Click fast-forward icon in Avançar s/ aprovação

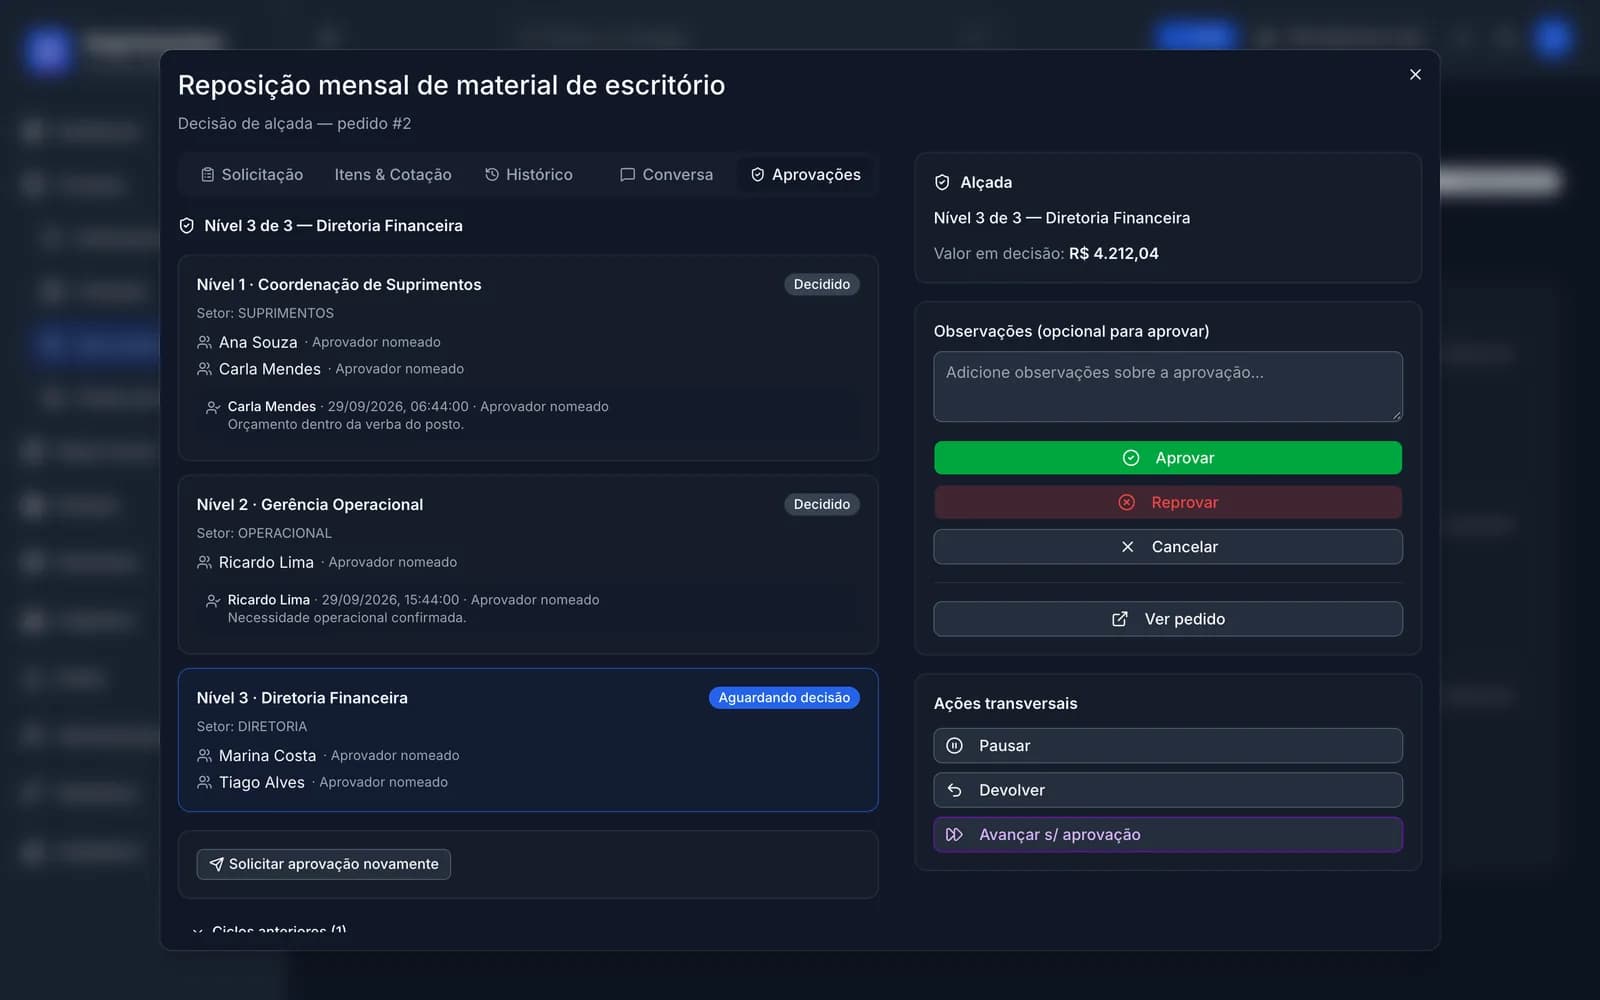[x=955, y=835]
